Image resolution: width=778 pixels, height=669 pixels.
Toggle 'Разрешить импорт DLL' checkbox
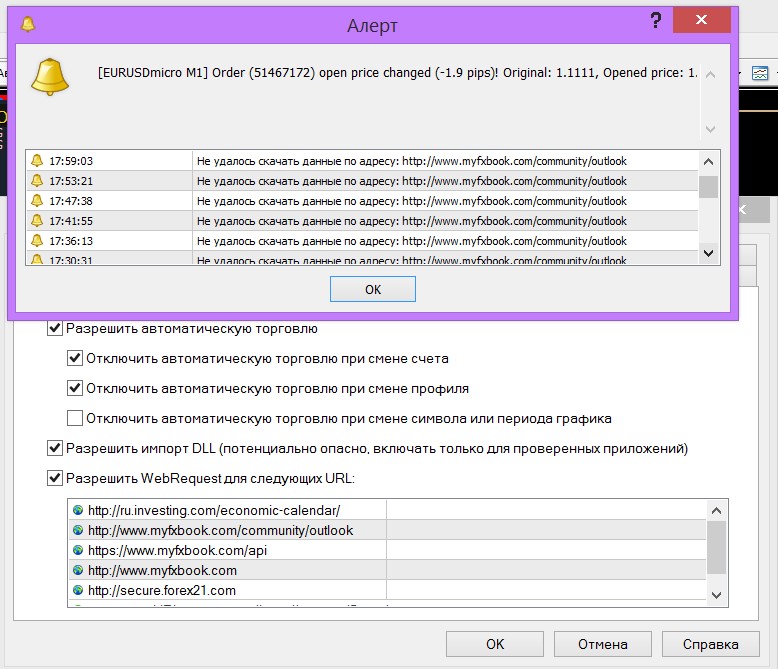tap(55, 448)
